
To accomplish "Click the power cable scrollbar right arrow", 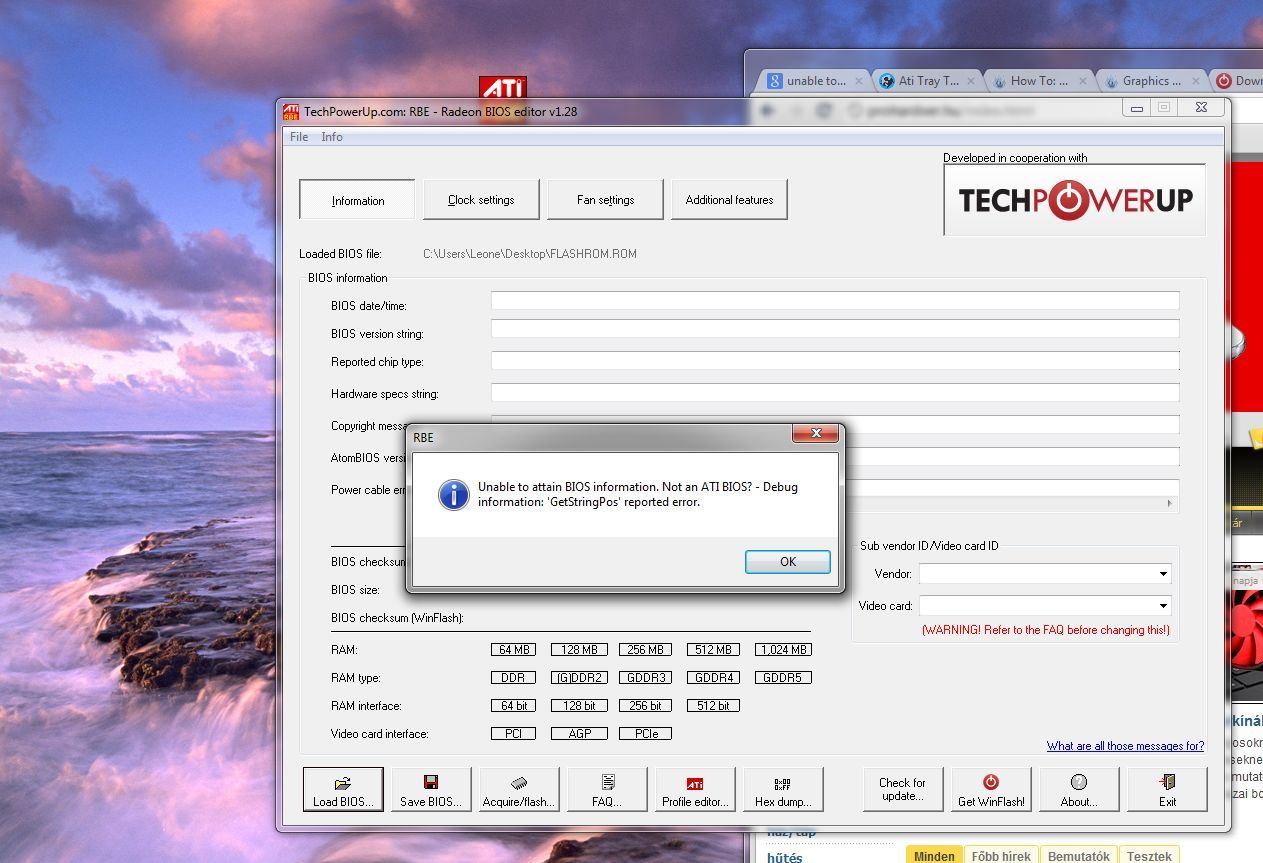I will [1170, 503].
